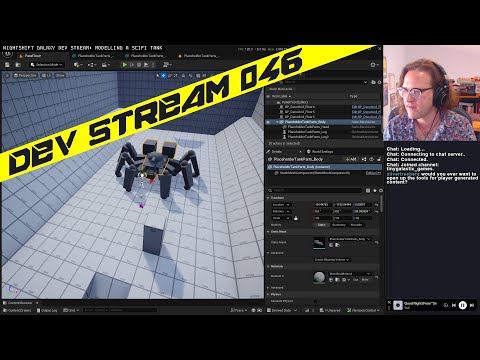Open the Location type dropdown
Screen dimensions: 480x360
(281, 205)
